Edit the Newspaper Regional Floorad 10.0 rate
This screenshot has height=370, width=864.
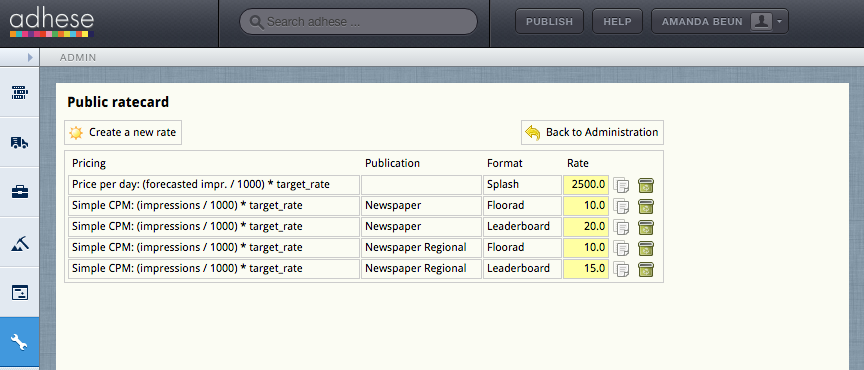point(585,248)
